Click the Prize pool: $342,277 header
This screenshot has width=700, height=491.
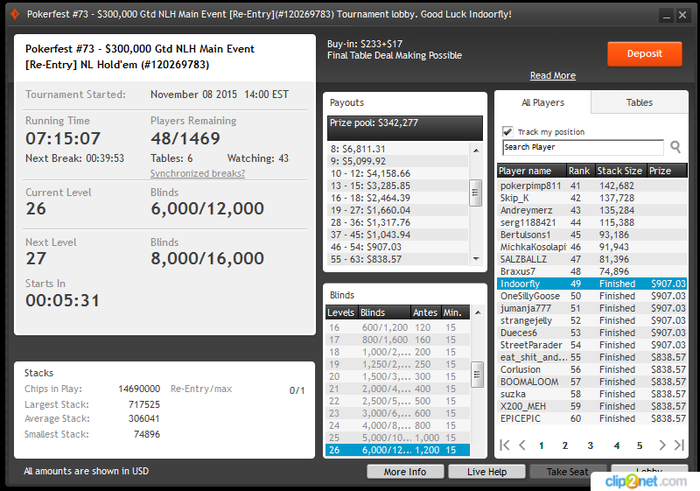405,128
